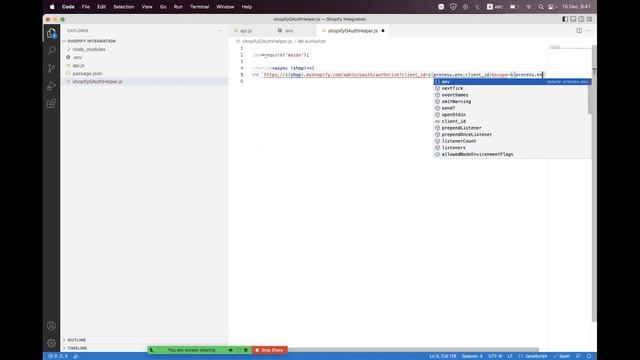Choose prependListener from suggestions list

tap(512, 128)
